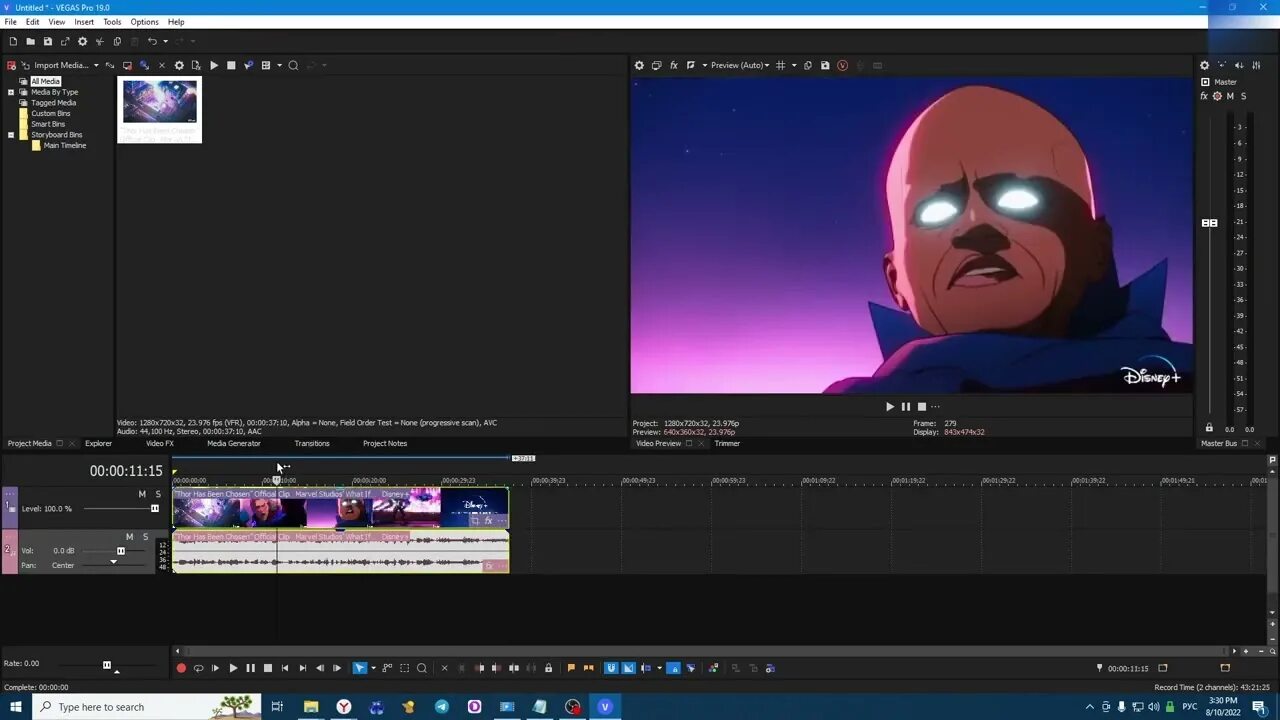Toggle Split Screen View in preview toolbar
1280x720 pixels.
(691, 65)
